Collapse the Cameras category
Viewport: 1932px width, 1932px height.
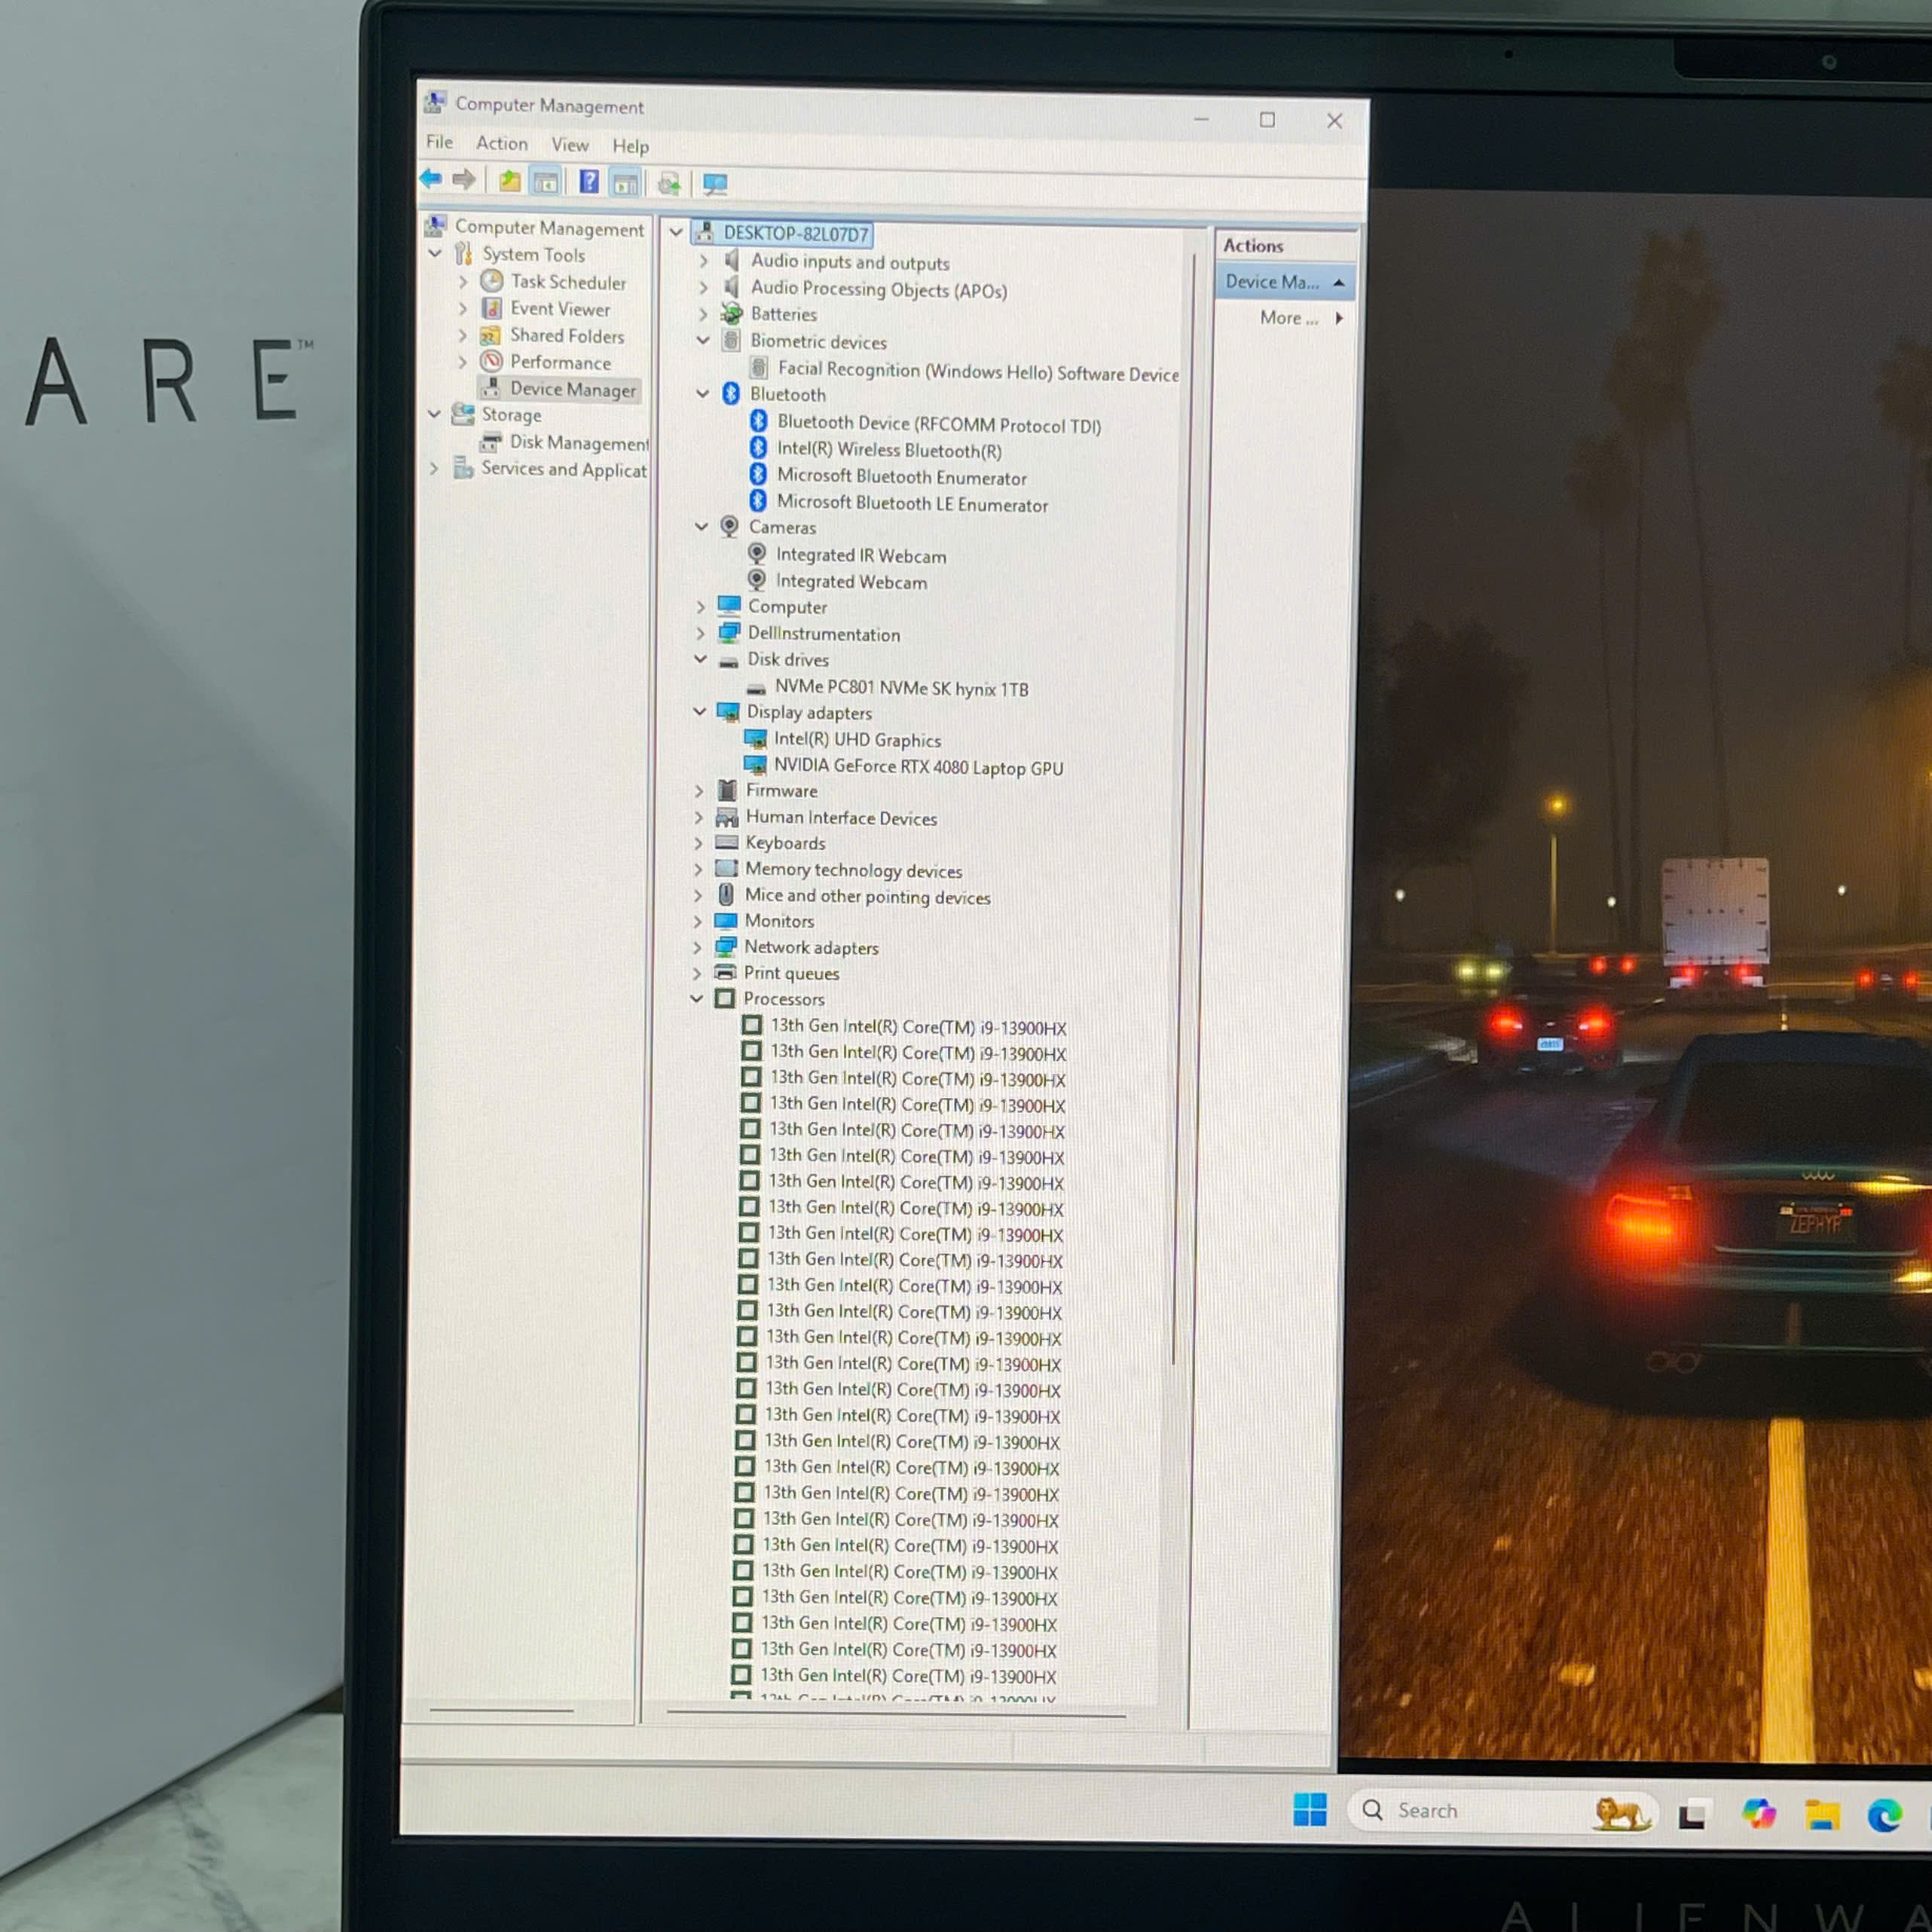click(702, 526)
